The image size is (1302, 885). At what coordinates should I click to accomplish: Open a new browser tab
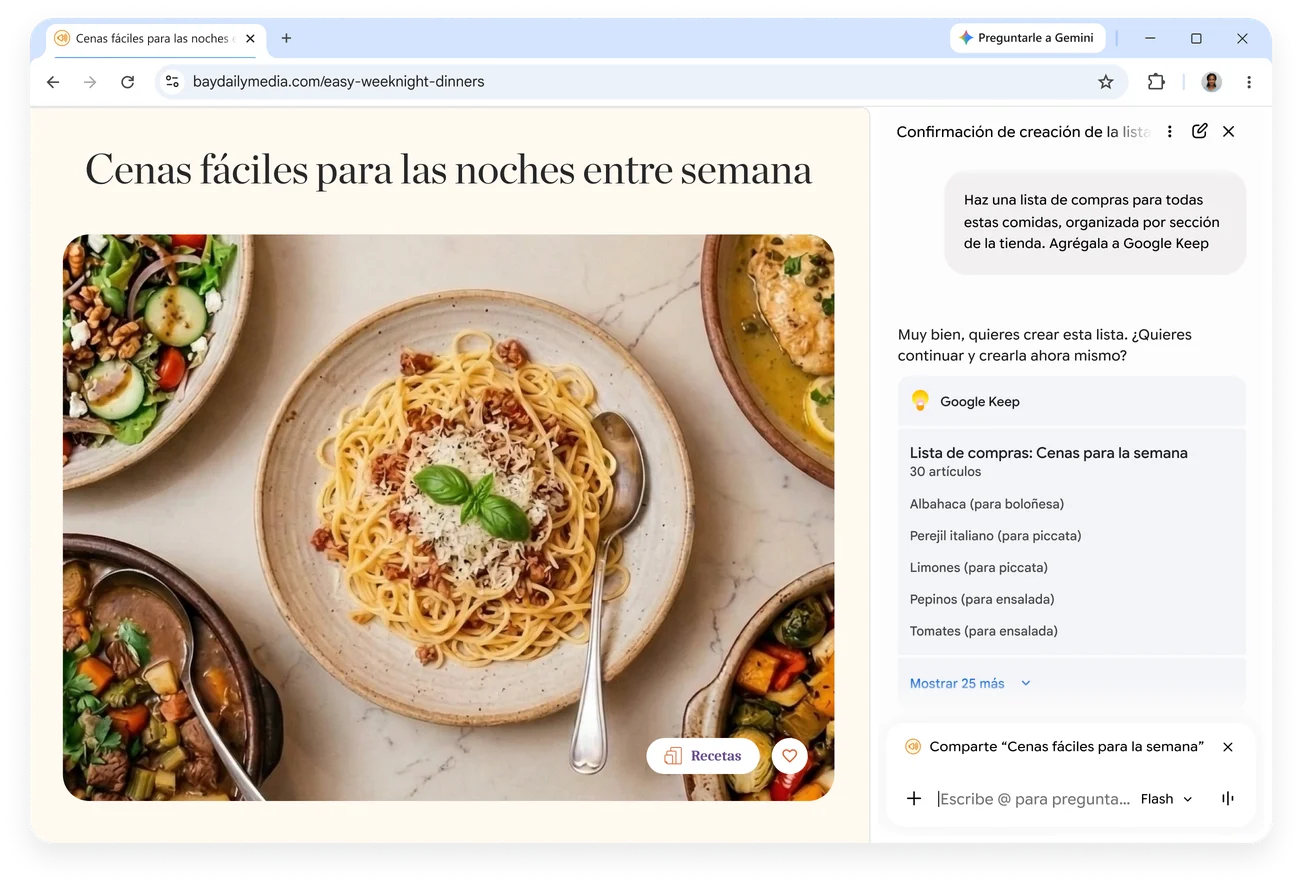click(x=286, y=38)
